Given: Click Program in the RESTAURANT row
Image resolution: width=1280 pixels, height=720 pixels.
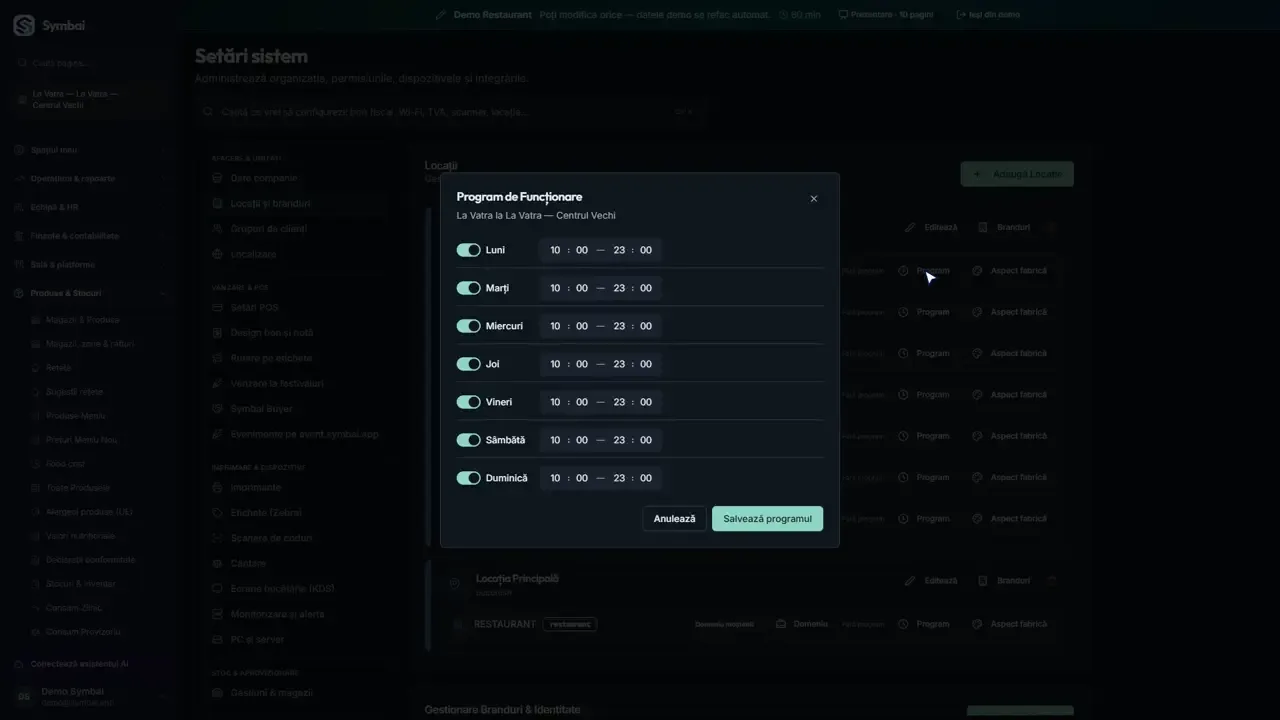Looking at the screenshot, I should 924,624.
